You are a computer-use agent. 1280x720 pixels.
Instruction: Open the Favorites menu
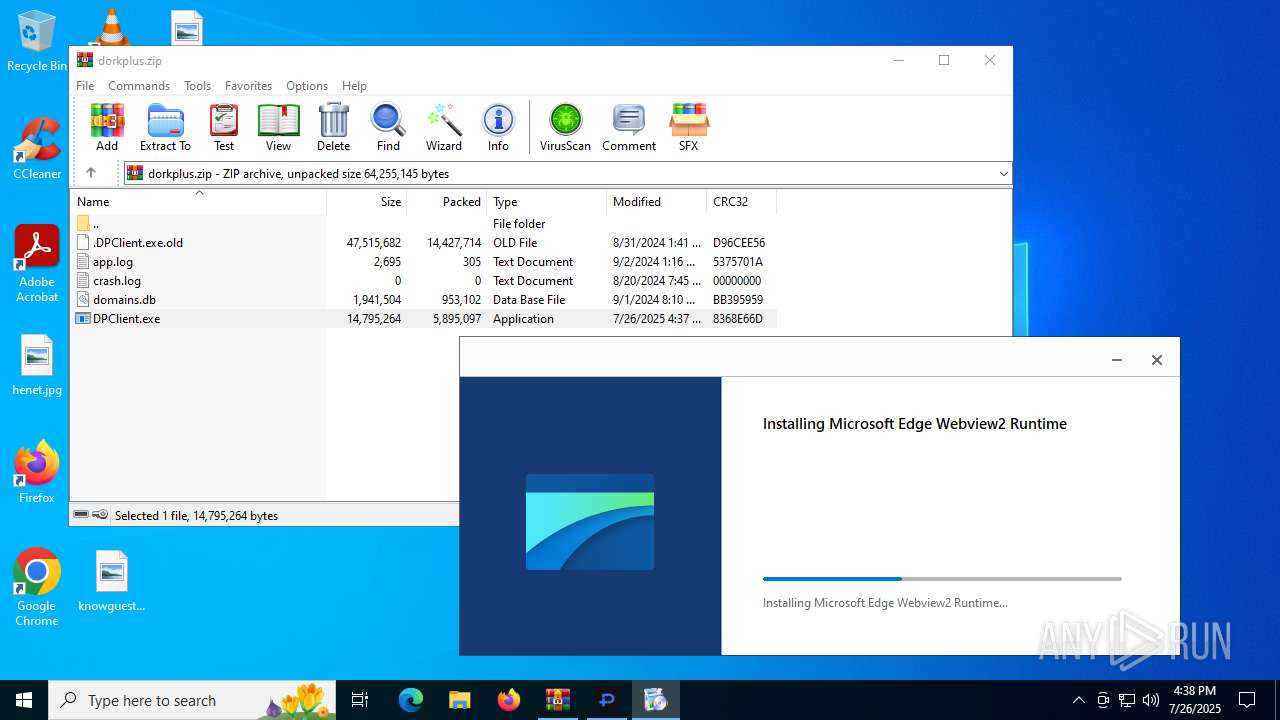[x=248, y=86]
